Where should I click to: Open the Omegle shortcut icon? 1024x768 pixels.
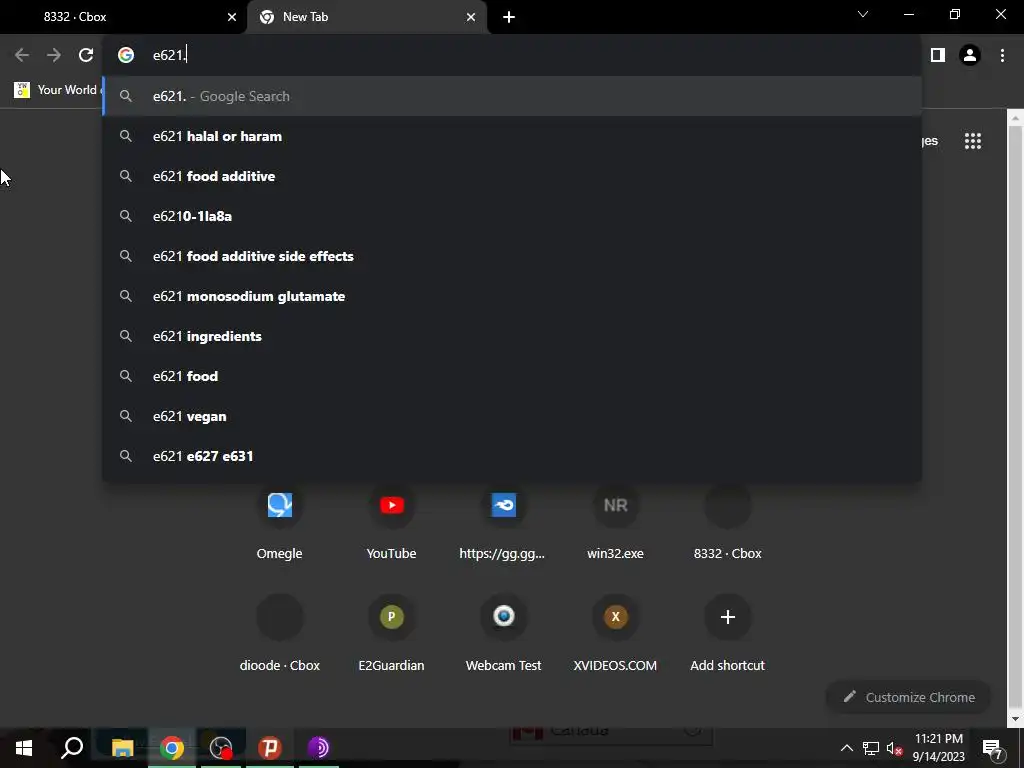pos(280,505)
